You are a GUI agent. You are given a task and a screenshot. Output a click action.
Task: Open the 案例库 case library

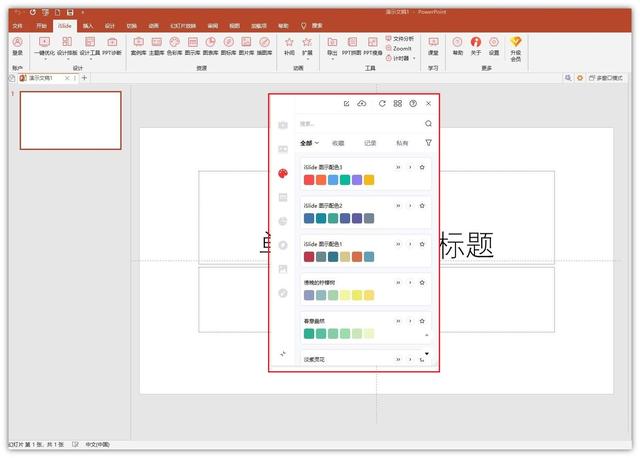point(138,46)
